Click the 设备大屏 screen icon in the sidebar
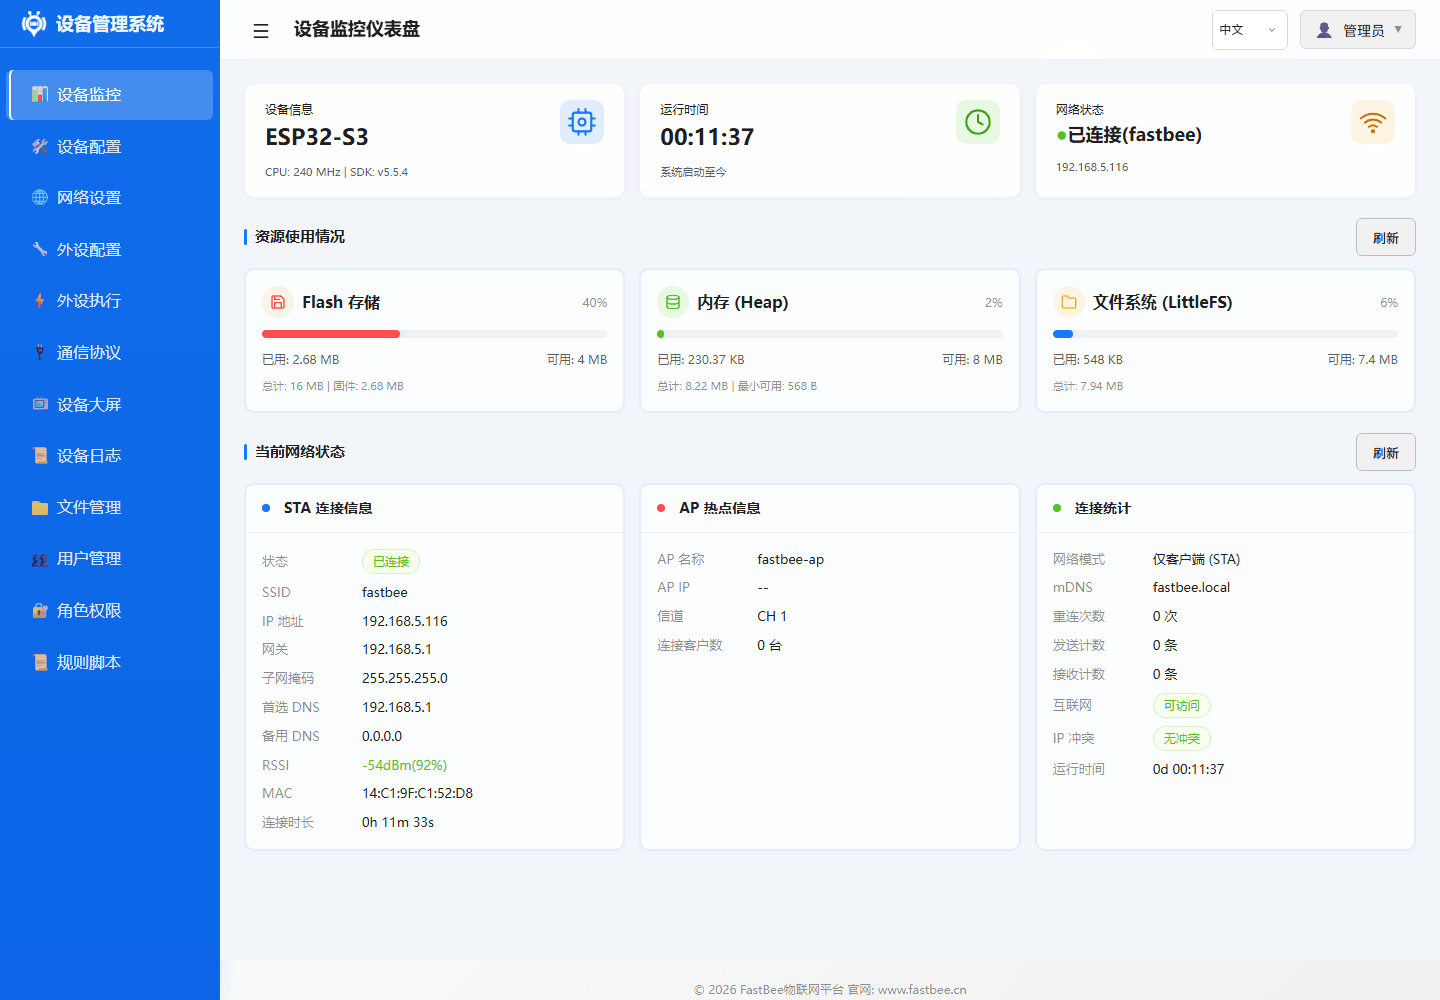Viewport: 1440px width, 1000px height. point(40,404)
